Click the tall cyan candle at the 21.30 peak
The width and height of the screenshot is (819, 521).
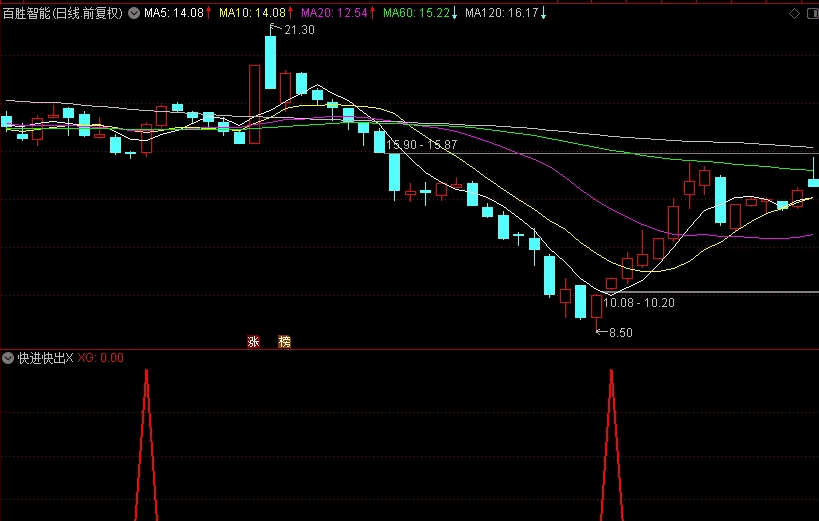pos(271,62)
